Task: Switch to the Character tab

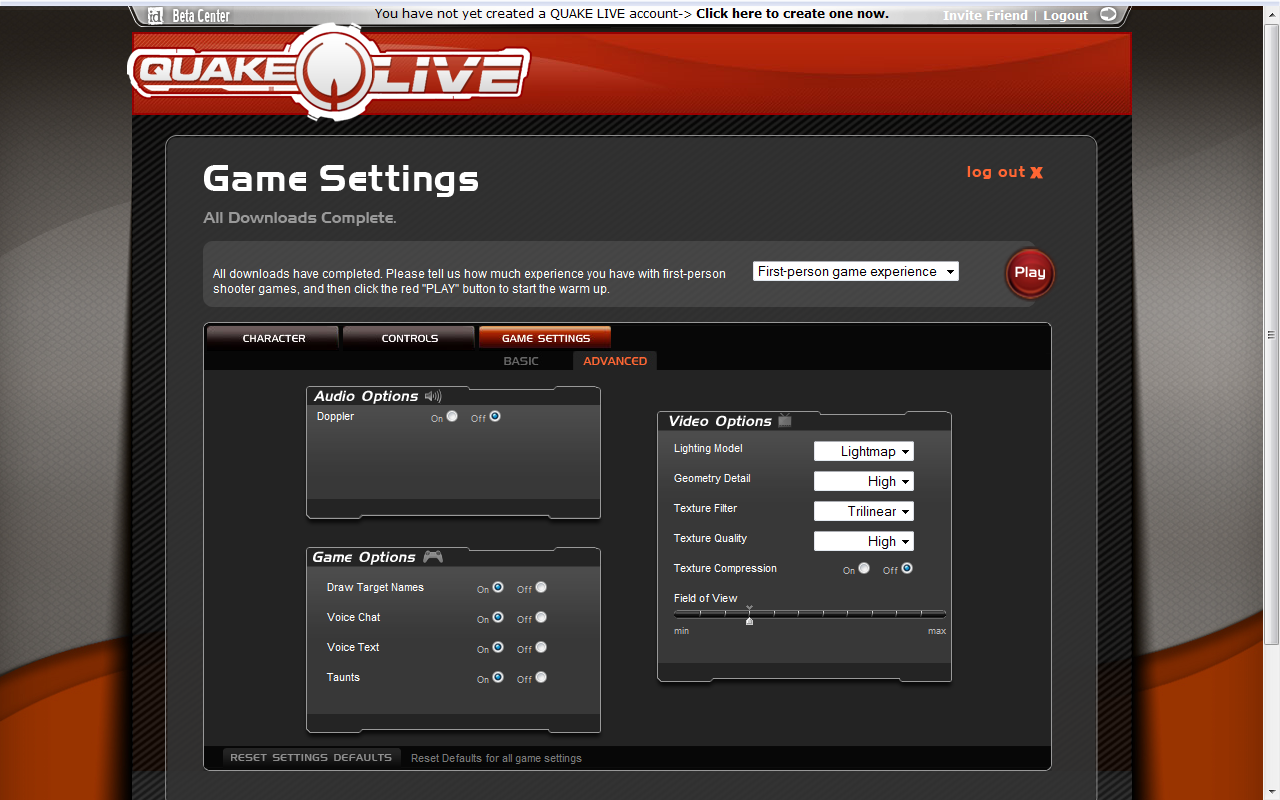Action: 273,338
